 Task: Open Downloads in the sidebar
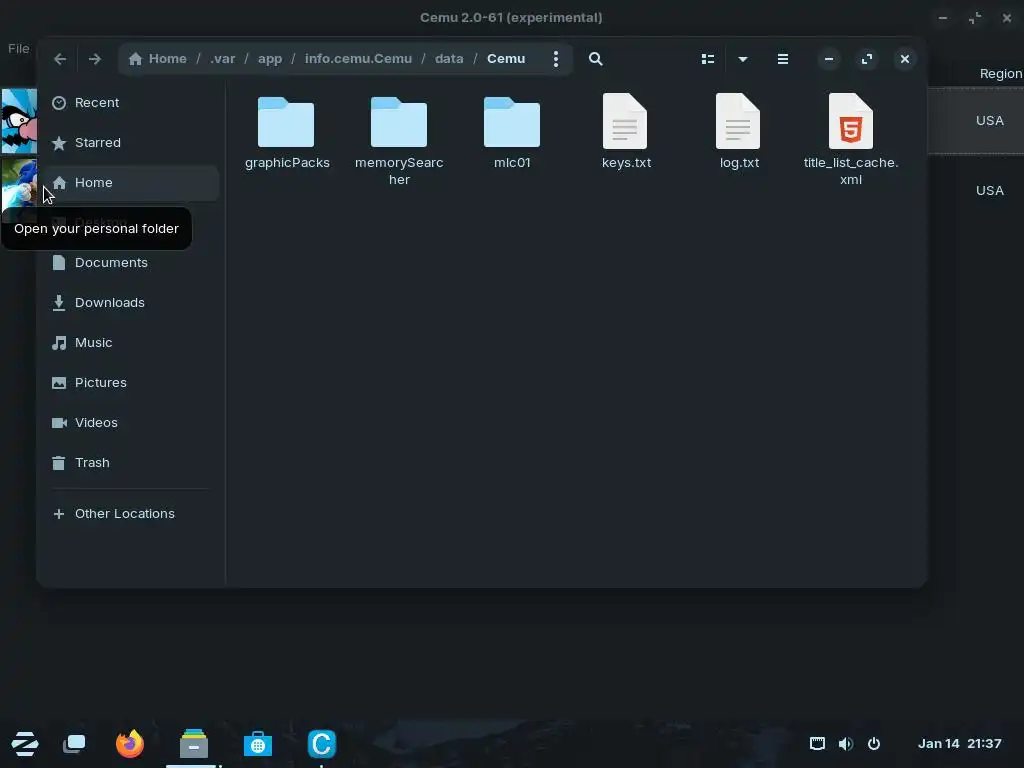click(131, 302)
